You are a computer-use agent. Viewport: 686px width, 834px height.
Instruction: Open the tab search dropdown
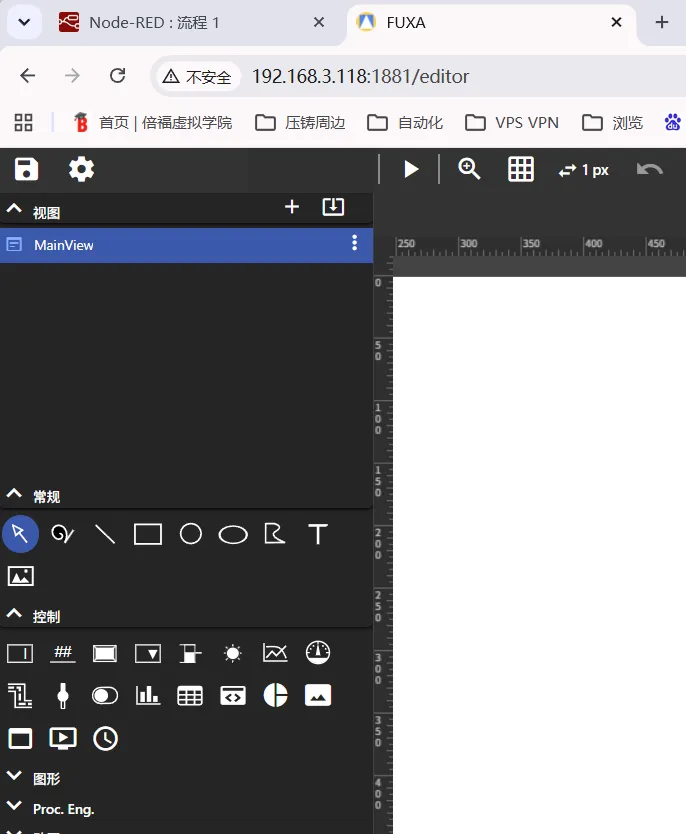(24, 22)
